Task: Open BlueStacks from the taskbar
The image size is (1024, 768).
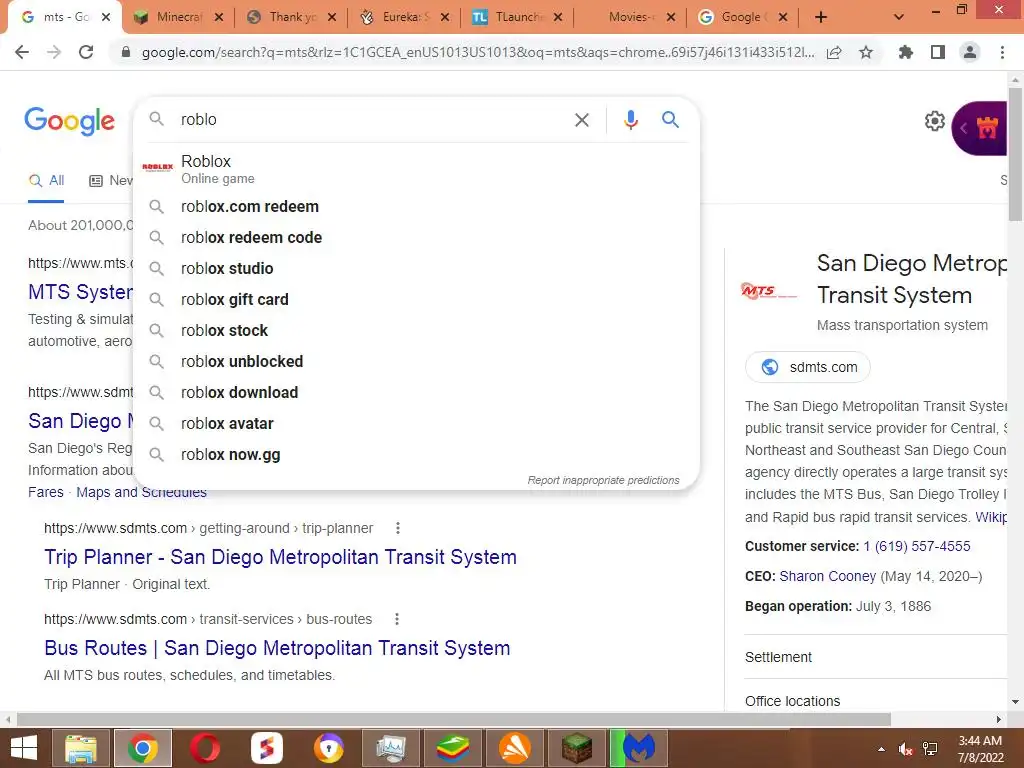Action: pyautogui.click(x=453, y=748)
